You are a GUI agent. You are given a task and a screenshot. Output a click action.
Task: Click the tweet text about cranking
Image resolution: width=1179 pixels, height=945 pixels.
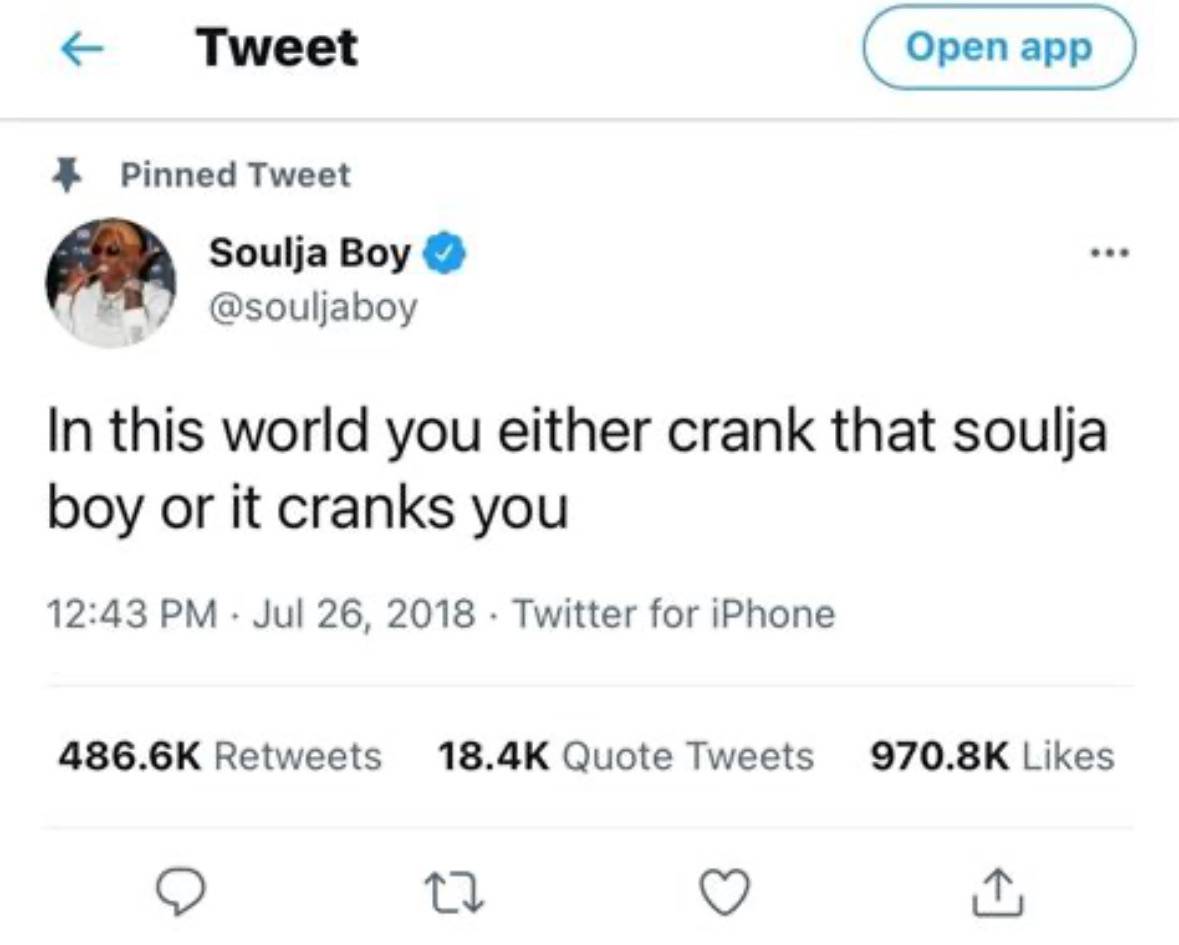click(577, 470)
